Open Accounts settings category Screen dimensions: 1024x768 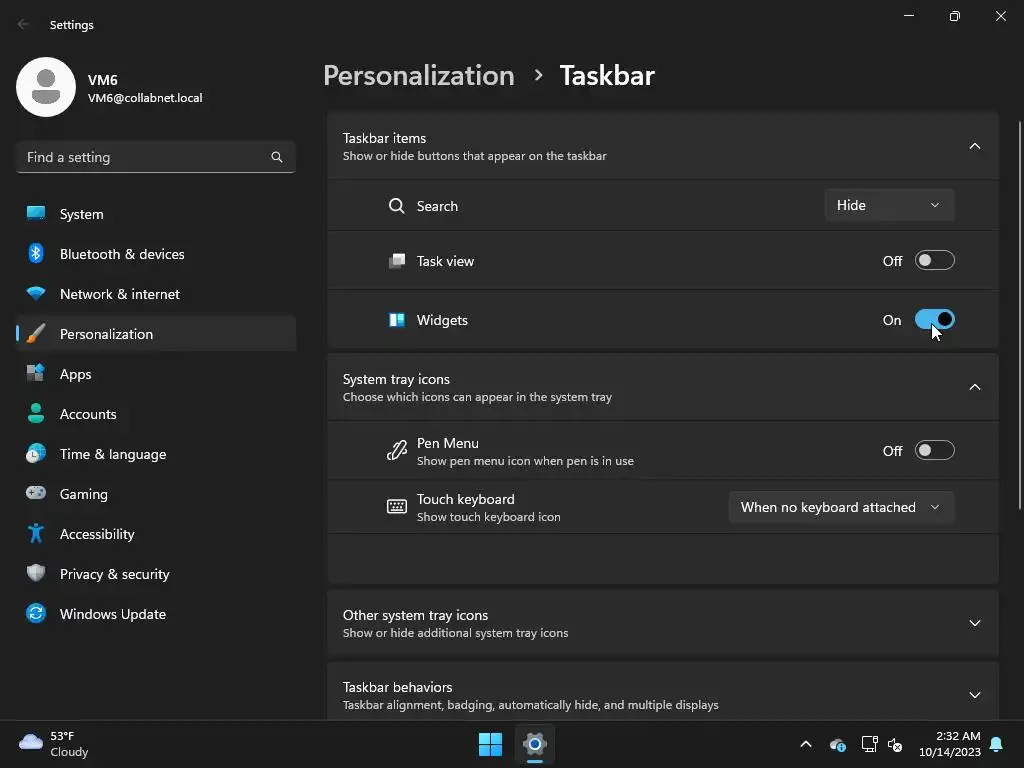tap(155, 414)
